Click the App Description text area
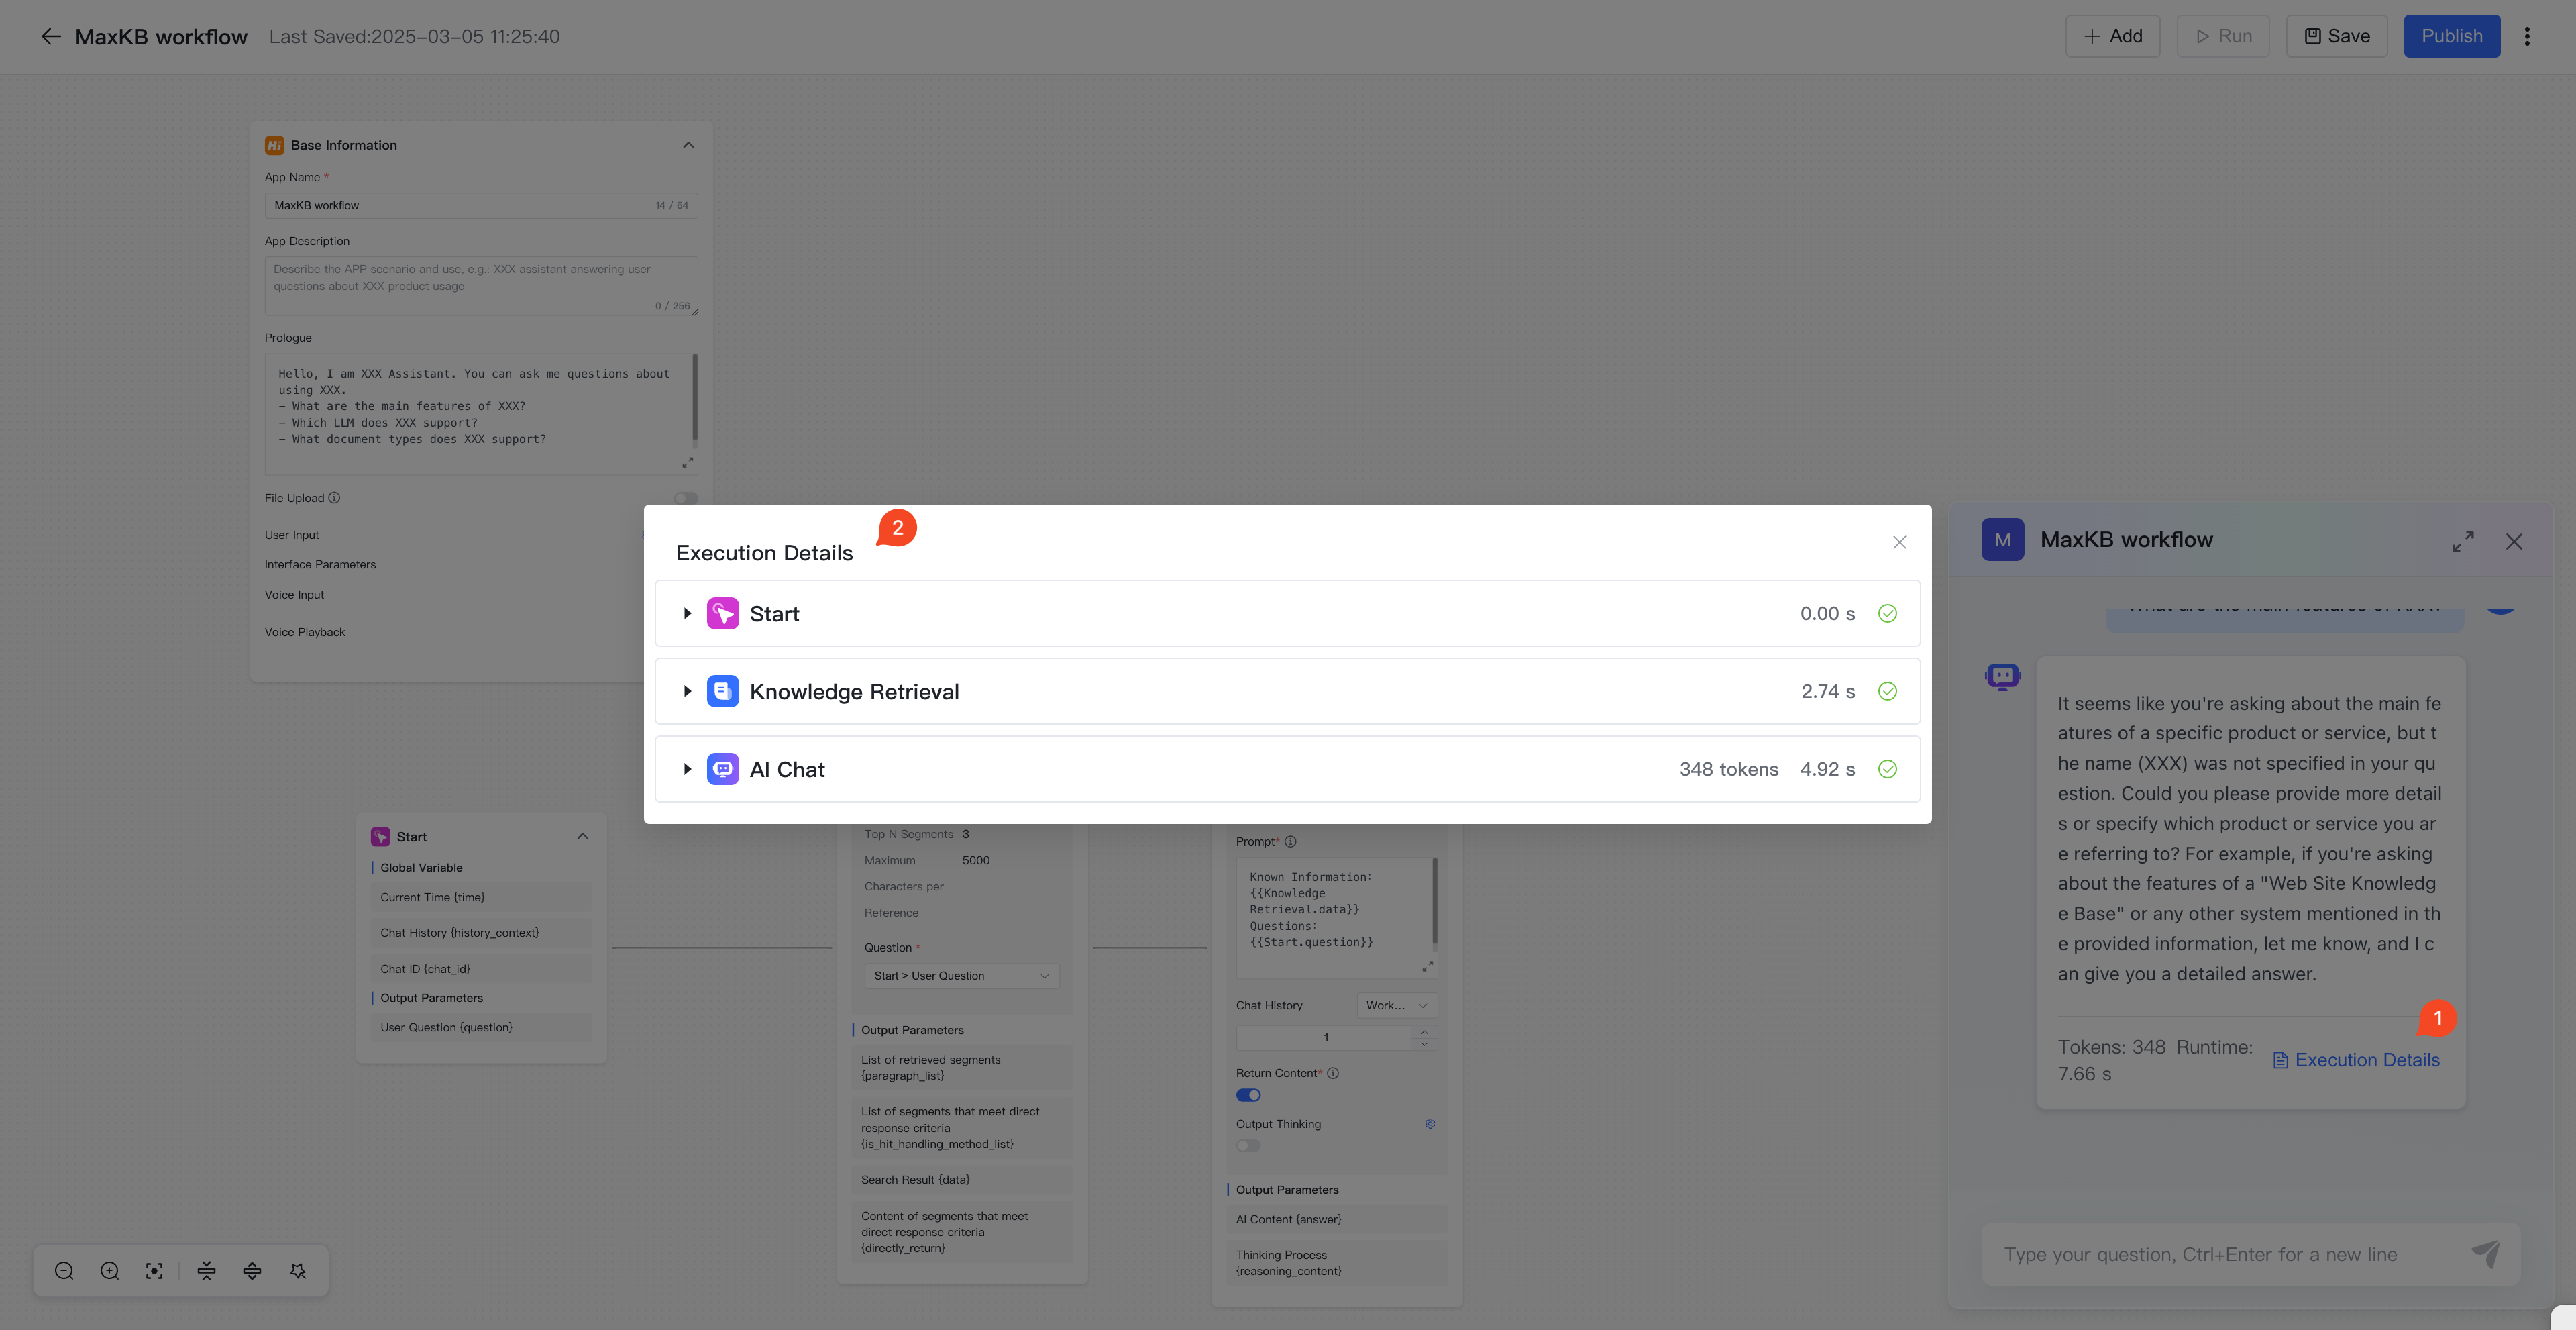 point(481,286)
